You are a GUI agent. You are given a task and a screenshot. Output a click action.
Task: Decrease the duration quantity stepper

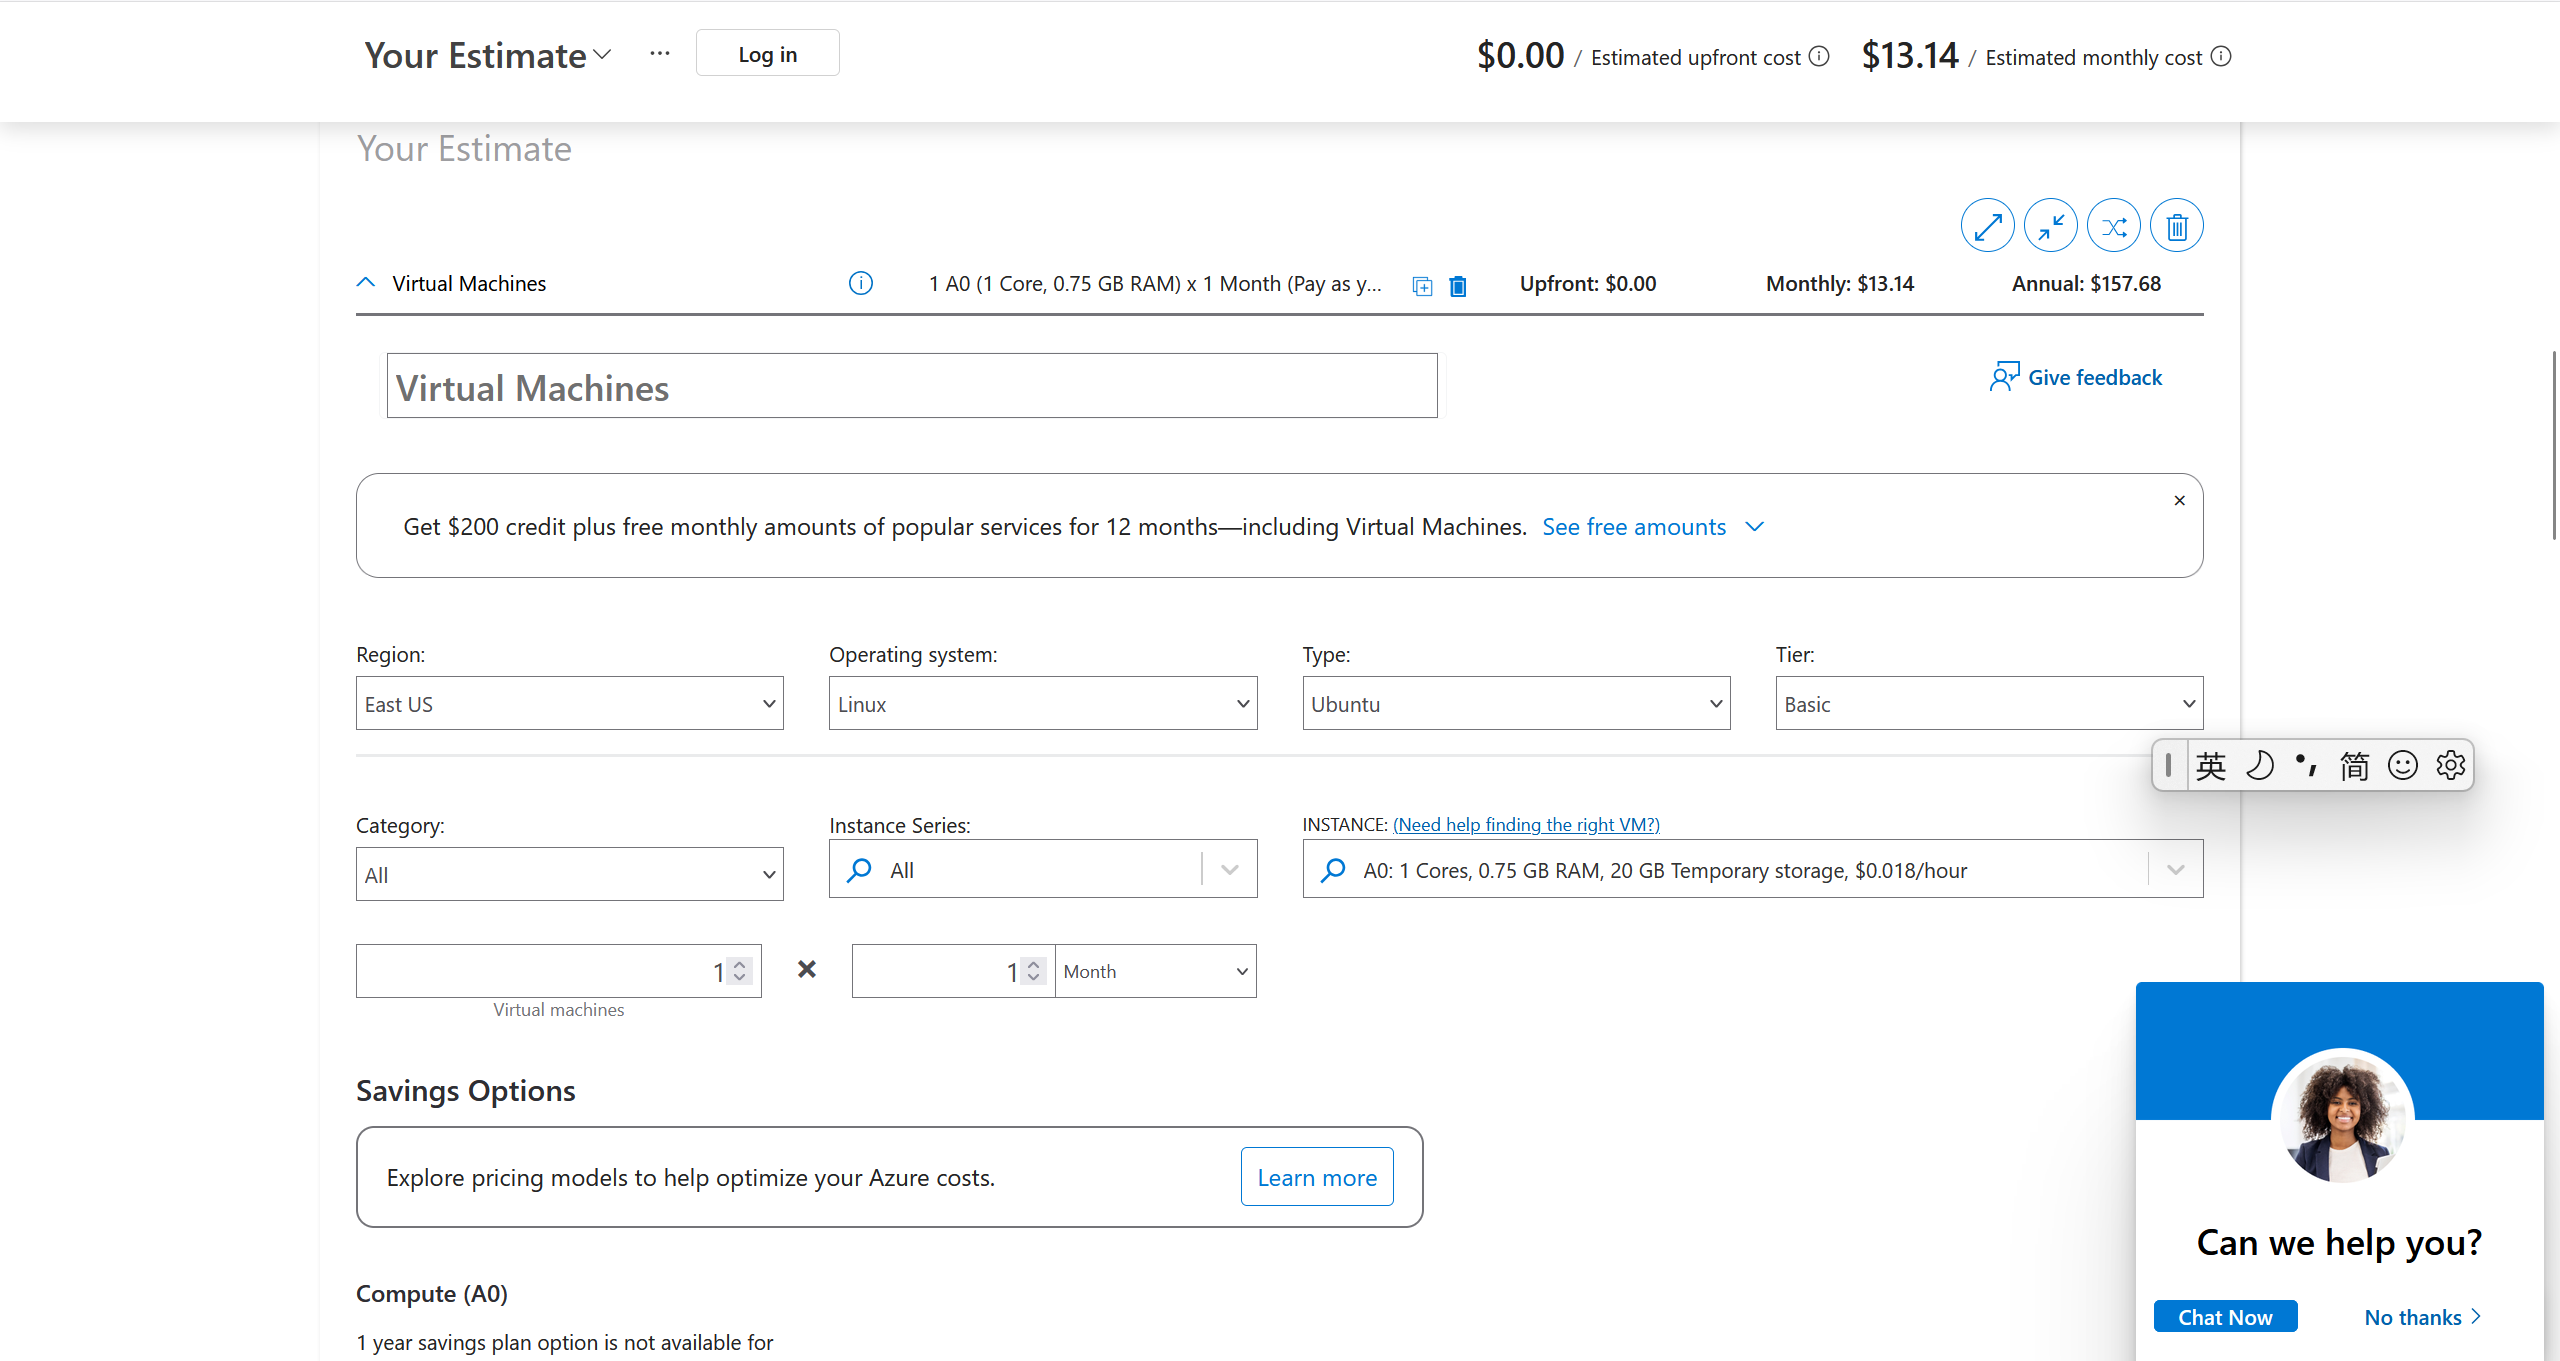[1034, 978]
